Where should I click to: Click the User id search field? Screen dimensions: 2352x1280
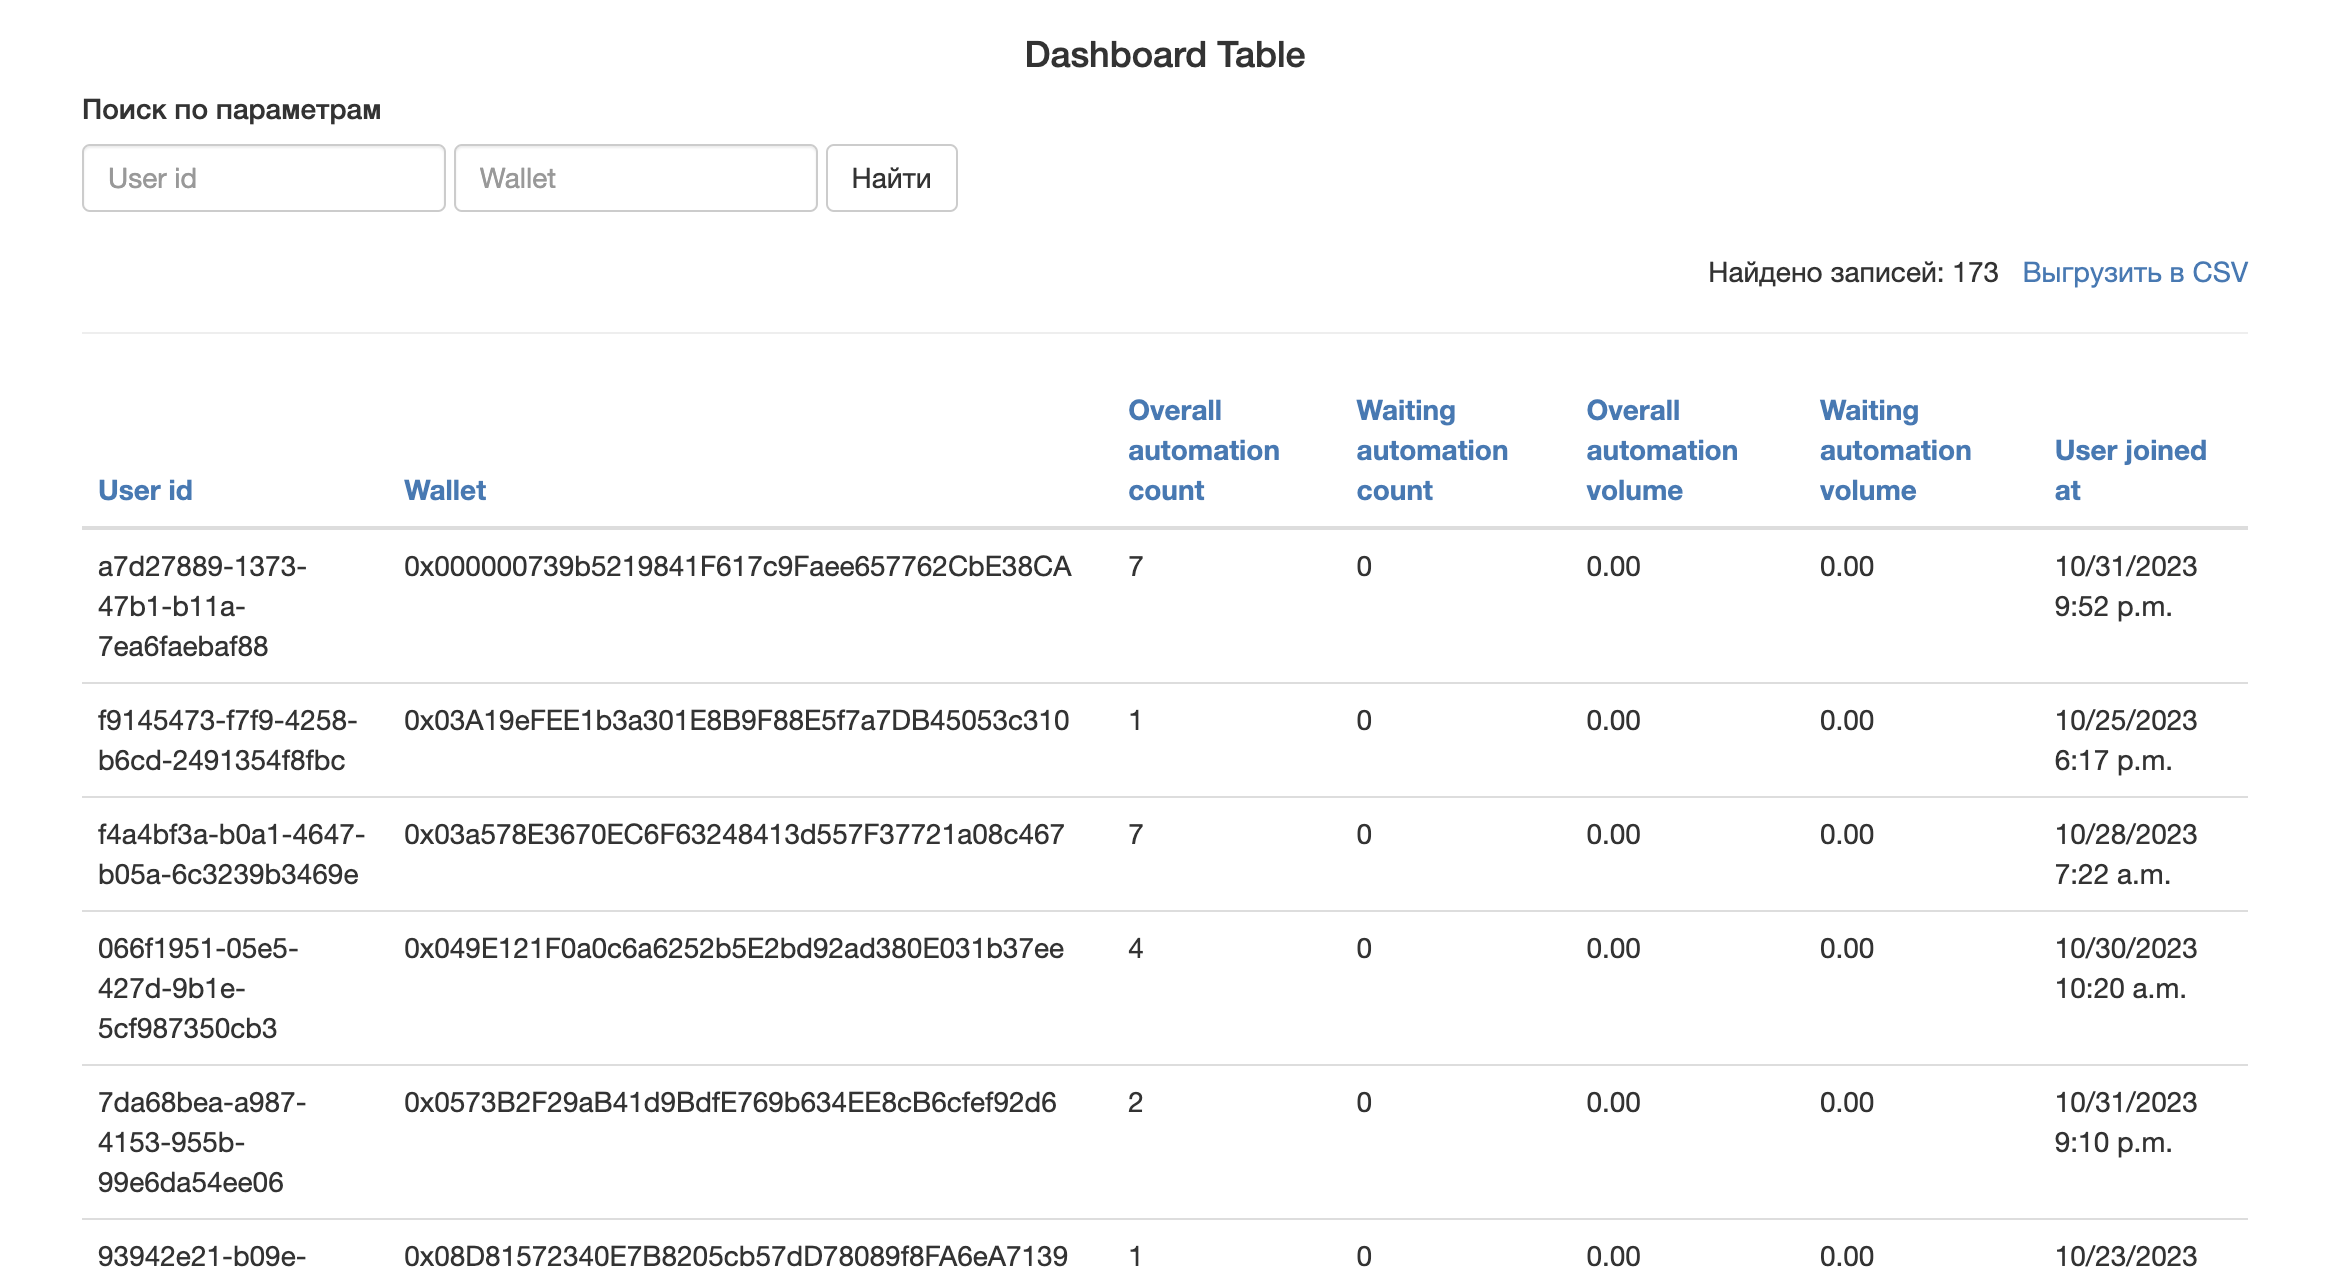pyautogui.click(x=263, y=178)
